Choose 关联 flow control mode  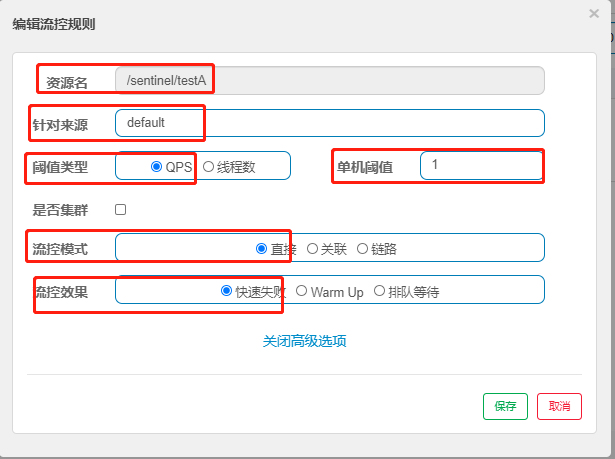312,249
